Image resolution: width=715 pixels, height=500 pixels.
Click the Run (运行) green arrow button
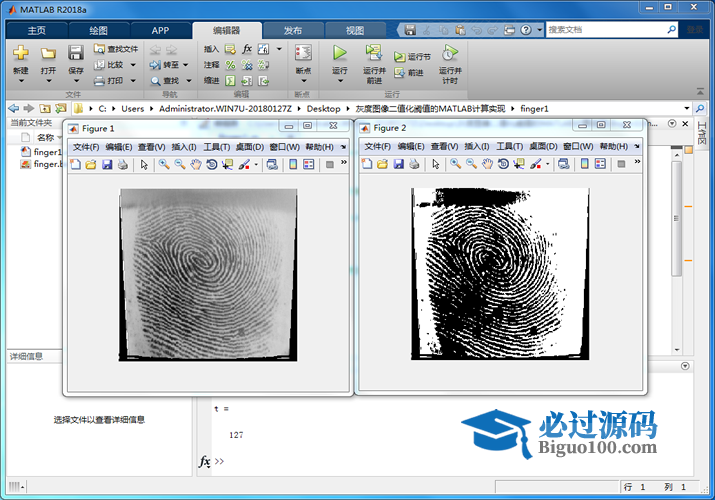click(340, 54)
